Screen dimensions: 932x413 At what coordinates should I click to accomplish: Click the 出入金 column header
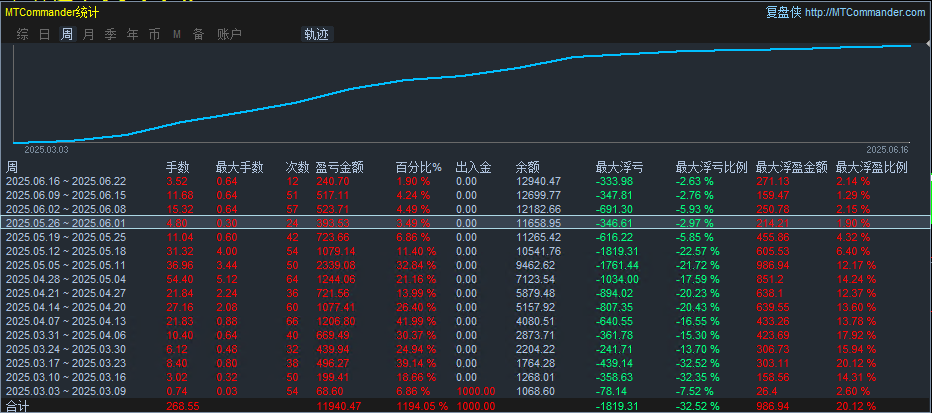(x=473, y=168)
